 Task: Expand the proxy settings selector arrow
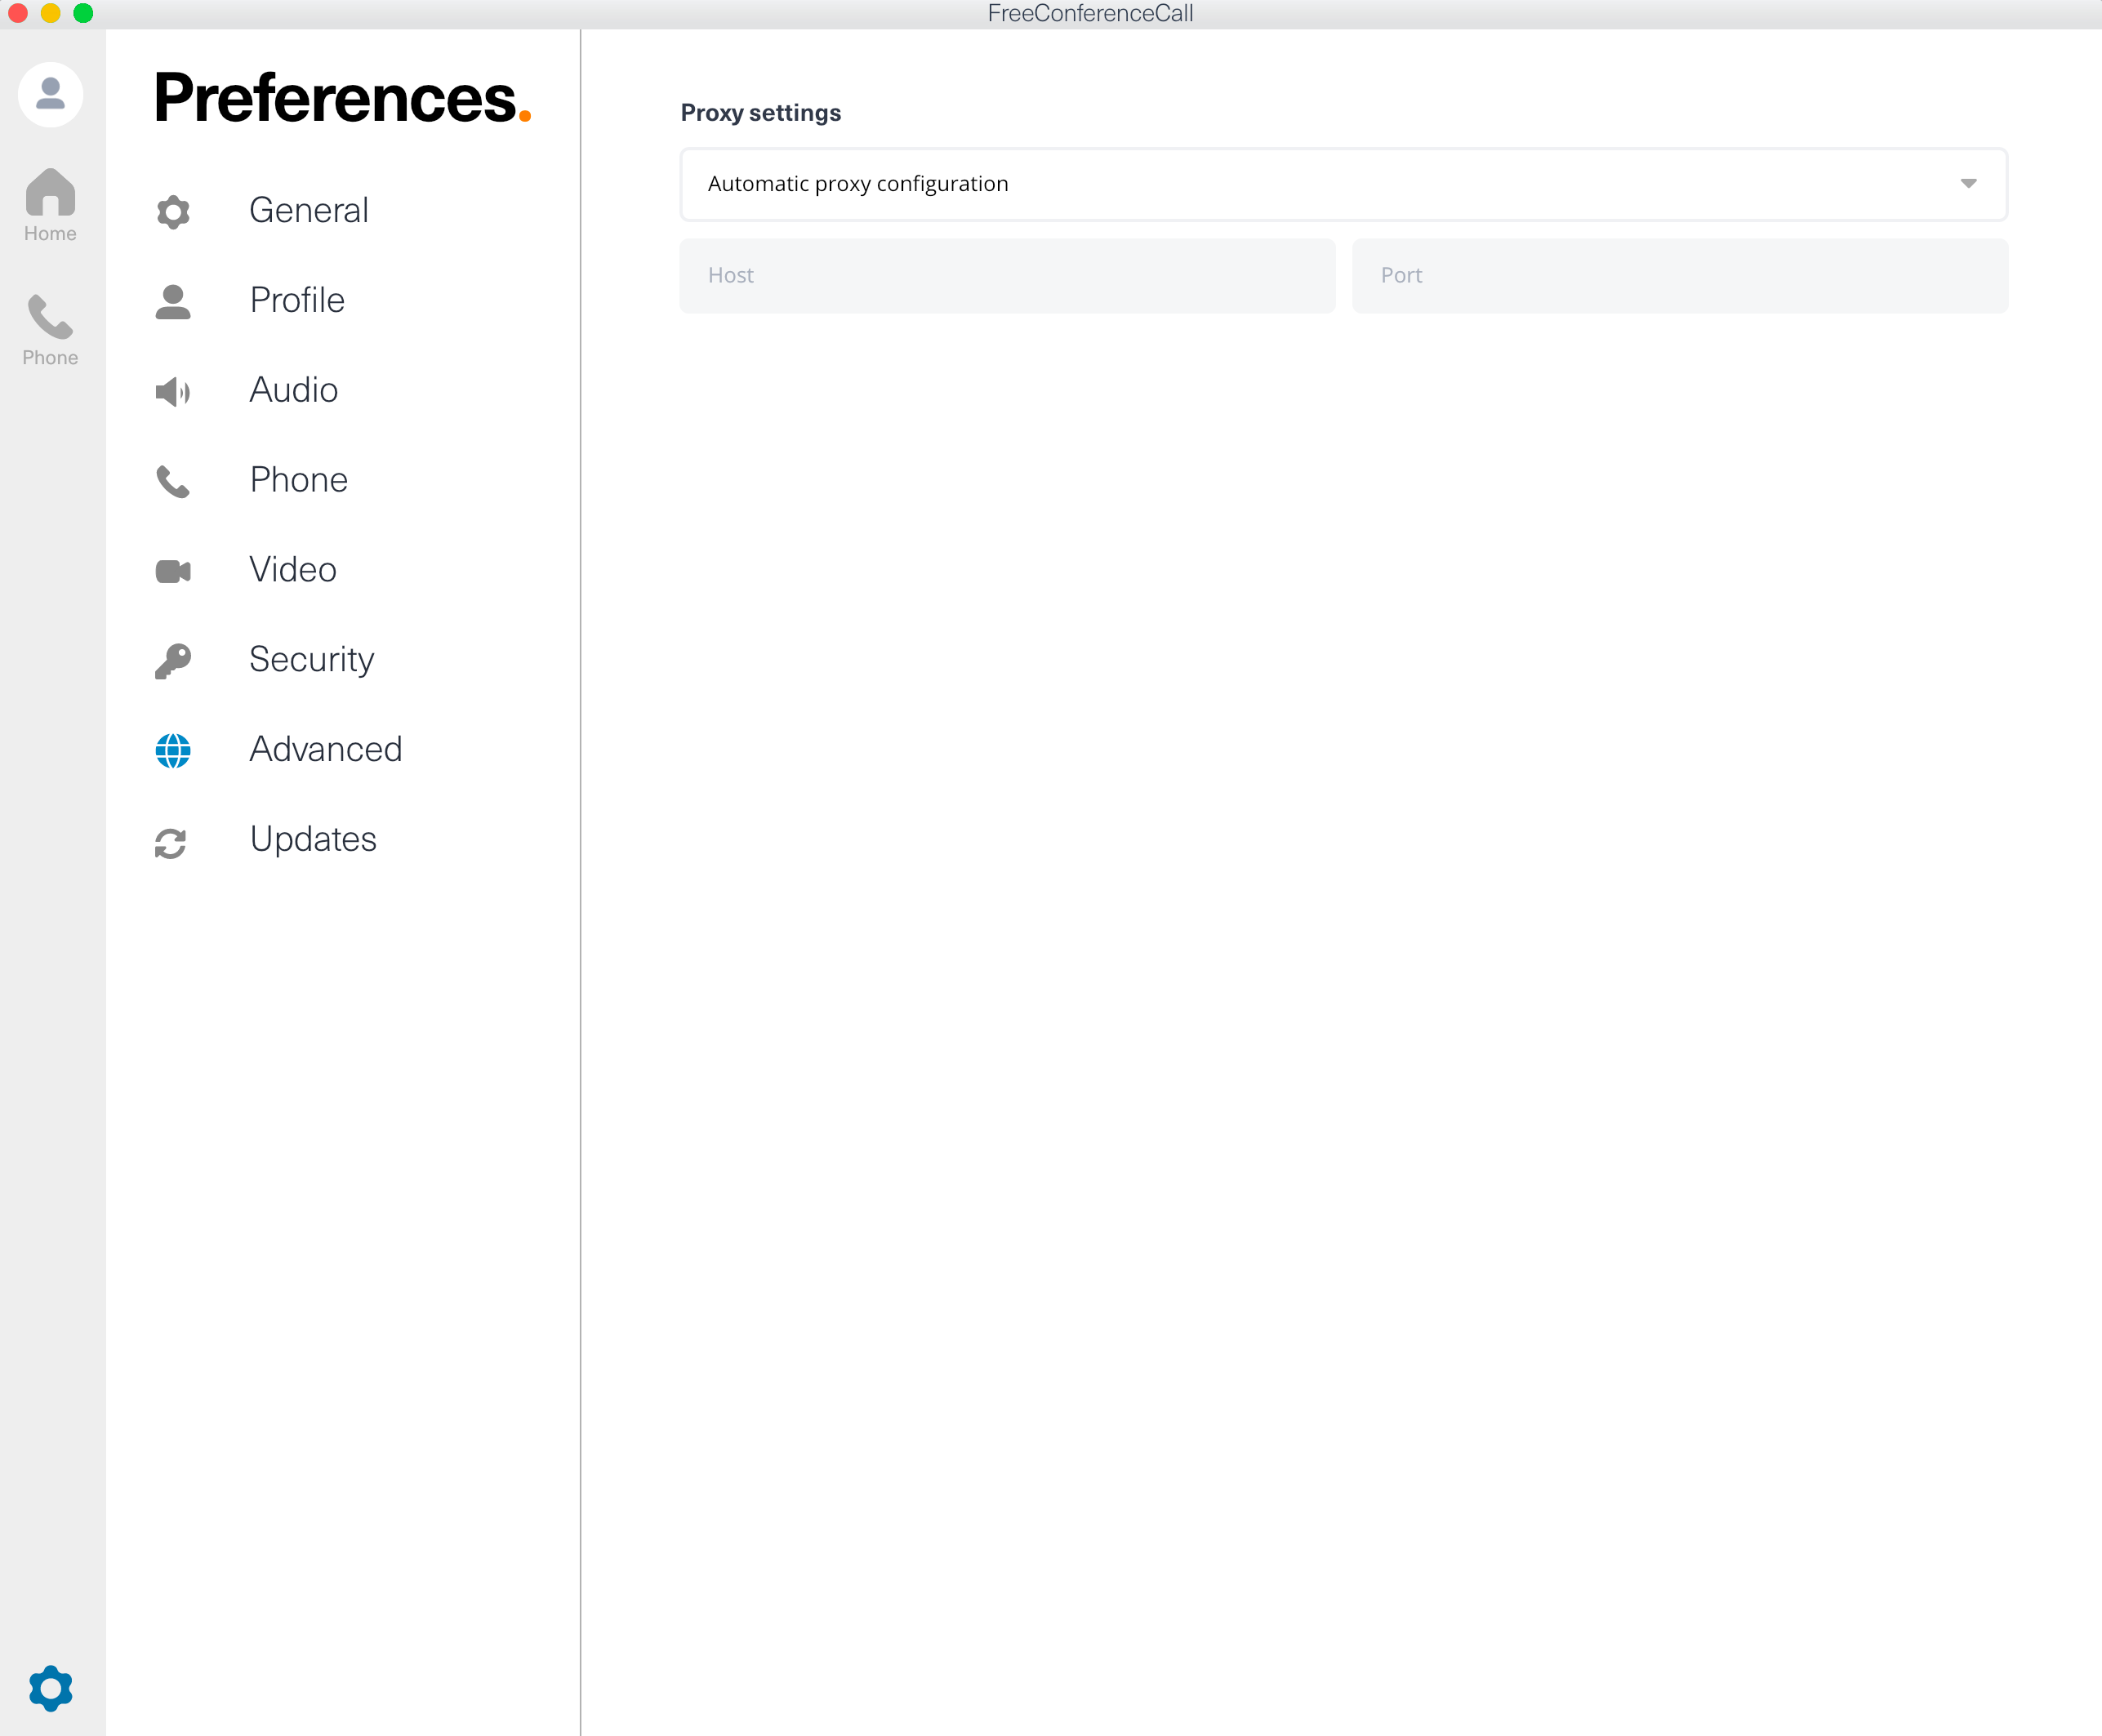tap(1967, 184)
